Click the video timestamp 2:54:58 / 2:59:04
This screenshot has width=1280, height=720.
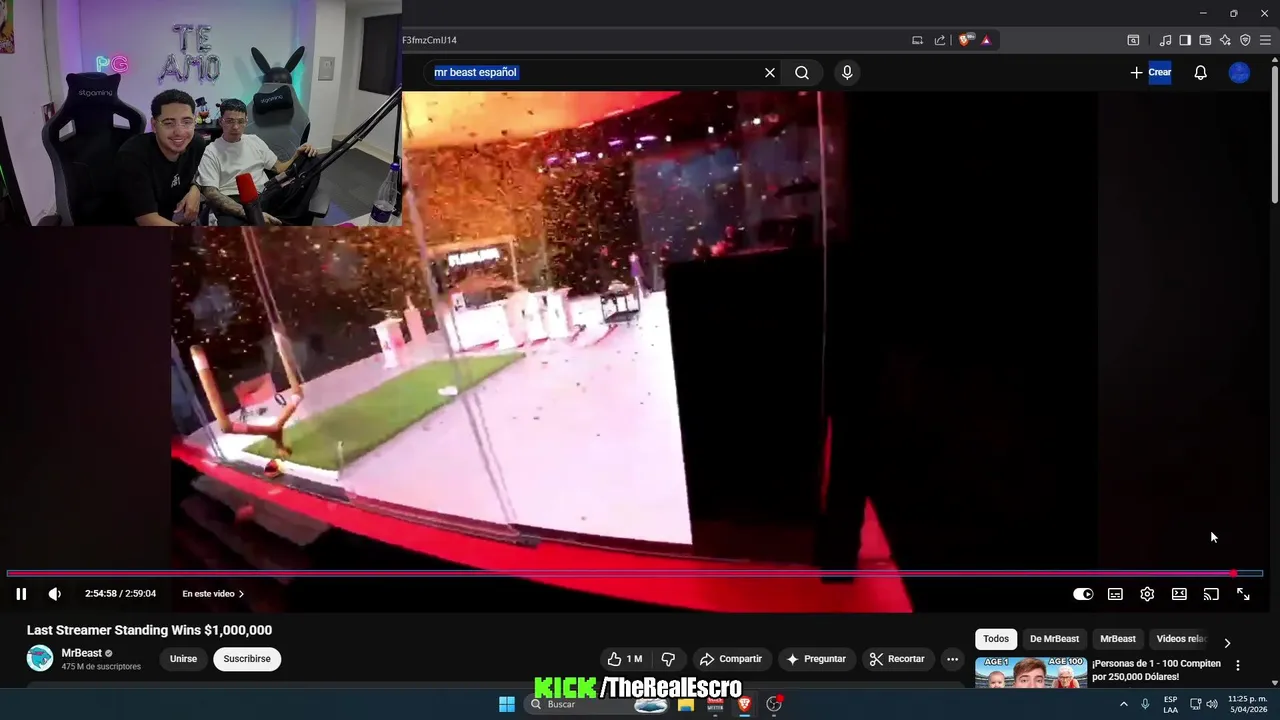[120, 594]
